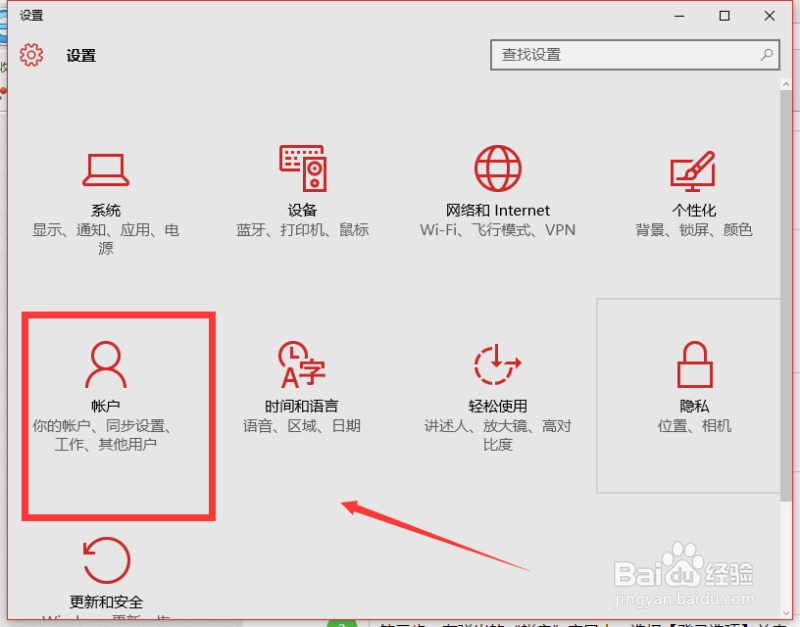
Task: Click the 设置 page heading
Action: point(81,55)
